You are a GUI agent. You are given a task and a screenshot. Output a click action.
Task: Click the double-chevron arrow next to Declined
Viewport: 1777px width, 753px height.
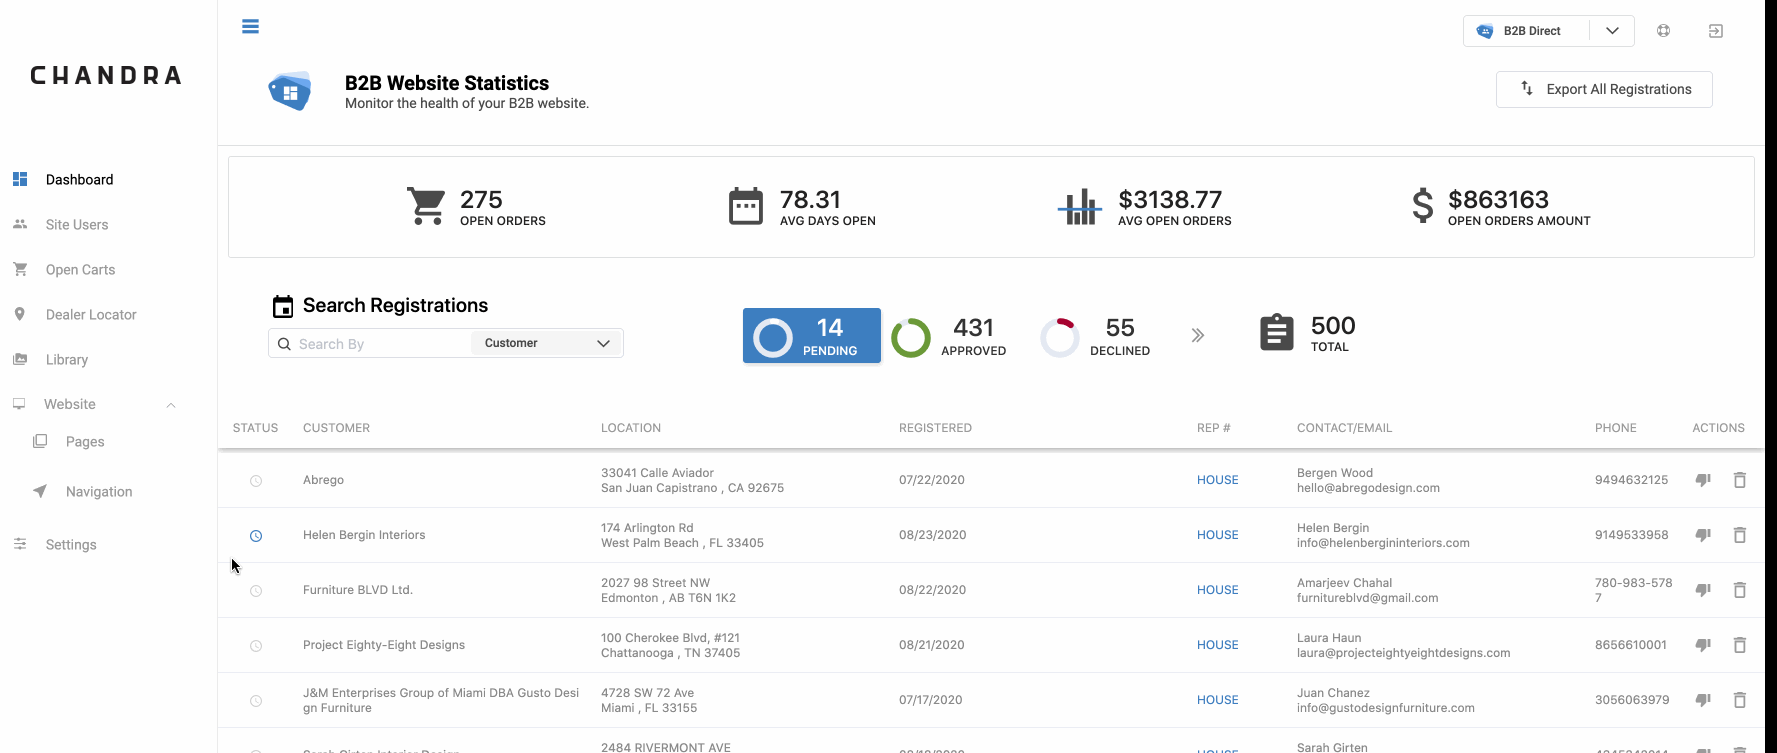pyautogui.click(x=1198, y=336)
